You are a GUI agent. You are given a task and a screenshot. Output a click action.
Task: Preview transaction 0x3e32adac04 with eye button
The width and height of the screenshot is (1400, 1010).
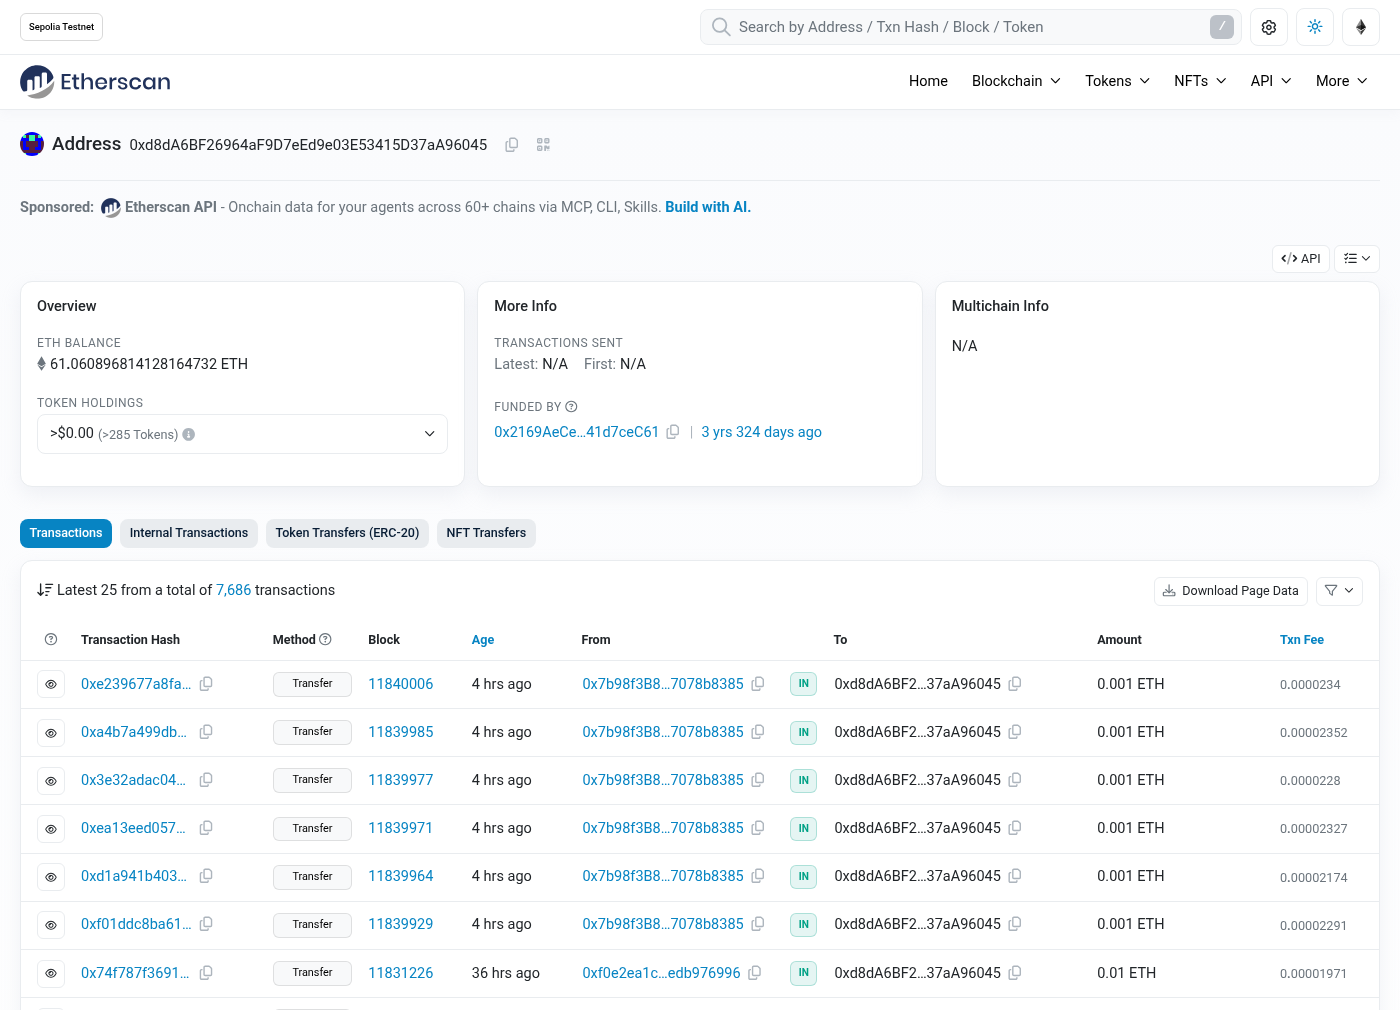tap(51, 781)
